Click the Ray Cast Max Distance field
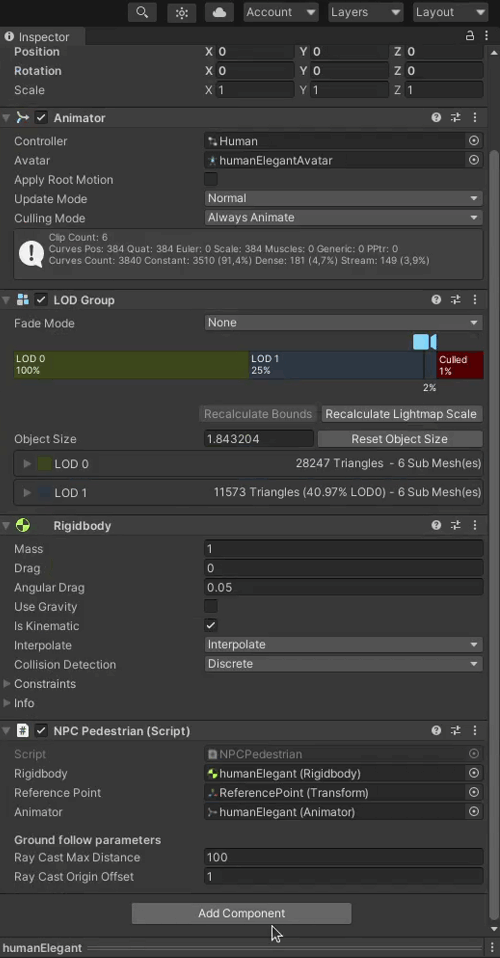The height and width of the screenshot is (958, 500). point(344,857)
